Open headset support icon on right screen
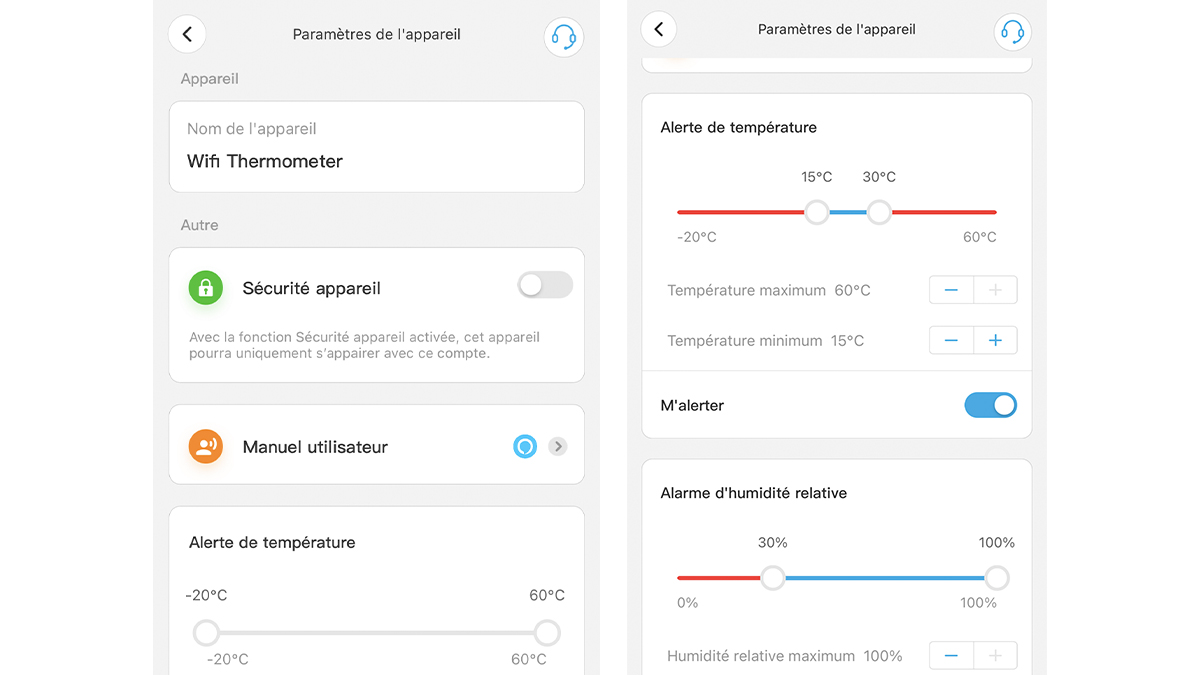Image resolution: width=1200 pixels, height=675 pixels. click(1012, 31)
